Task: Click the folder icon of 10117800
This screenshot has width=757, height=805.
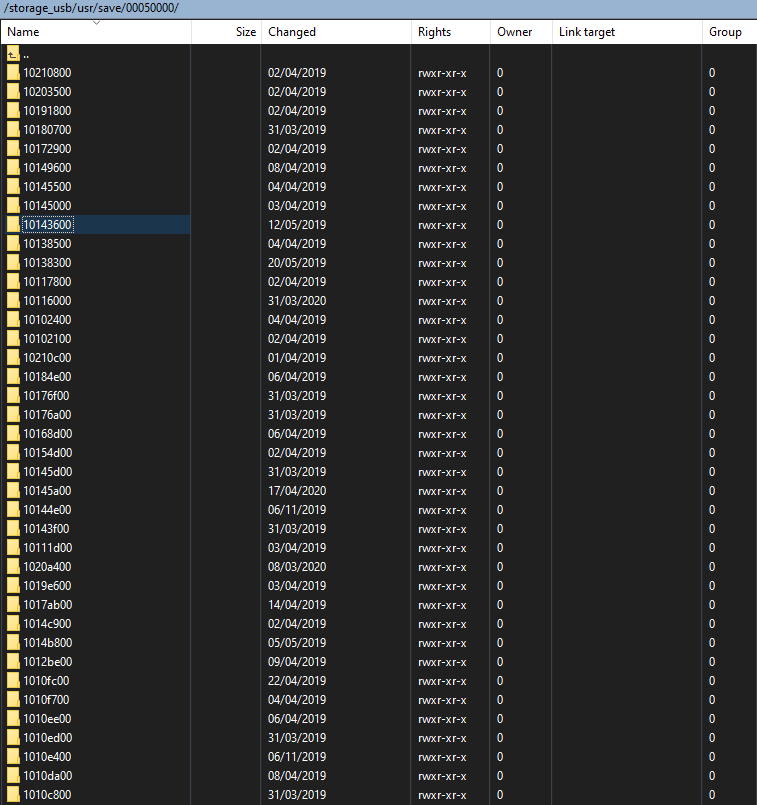Action: (13, 282)
